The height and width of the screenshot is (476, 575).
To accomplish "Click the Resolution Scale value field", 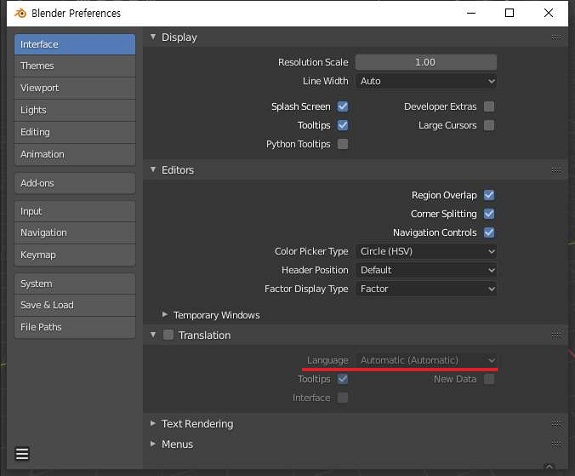I will coord(426,62).
